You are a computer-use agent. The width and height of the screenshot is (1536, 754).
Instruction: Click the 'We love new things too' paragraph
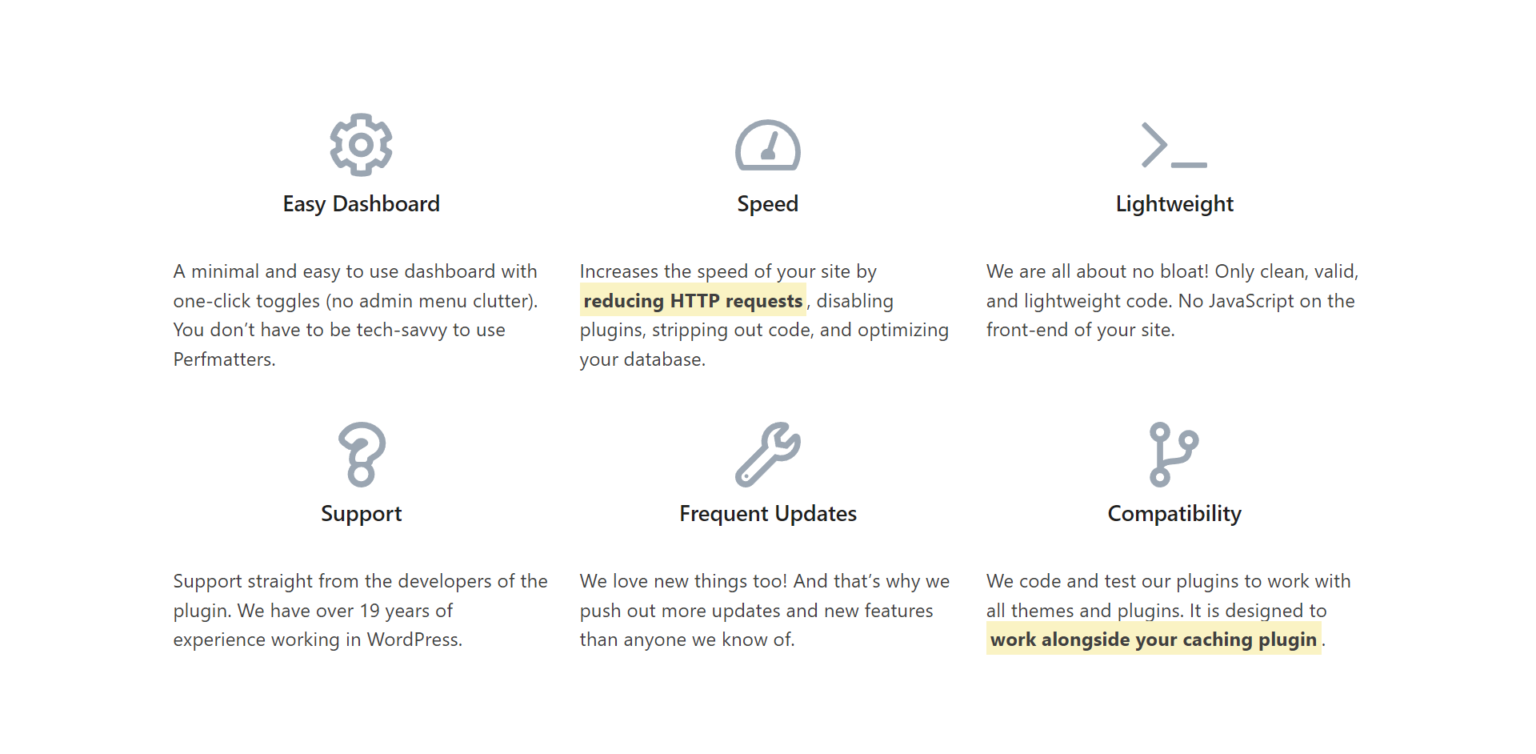point(765,610)
